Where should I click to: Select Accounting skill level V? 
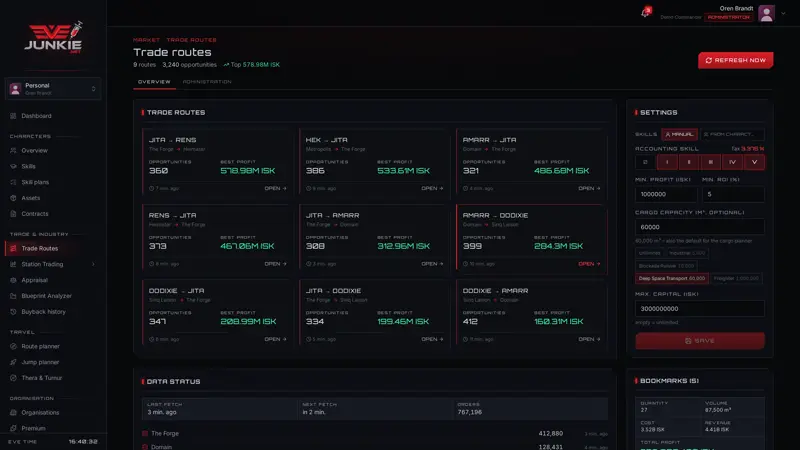coord(755,162)
